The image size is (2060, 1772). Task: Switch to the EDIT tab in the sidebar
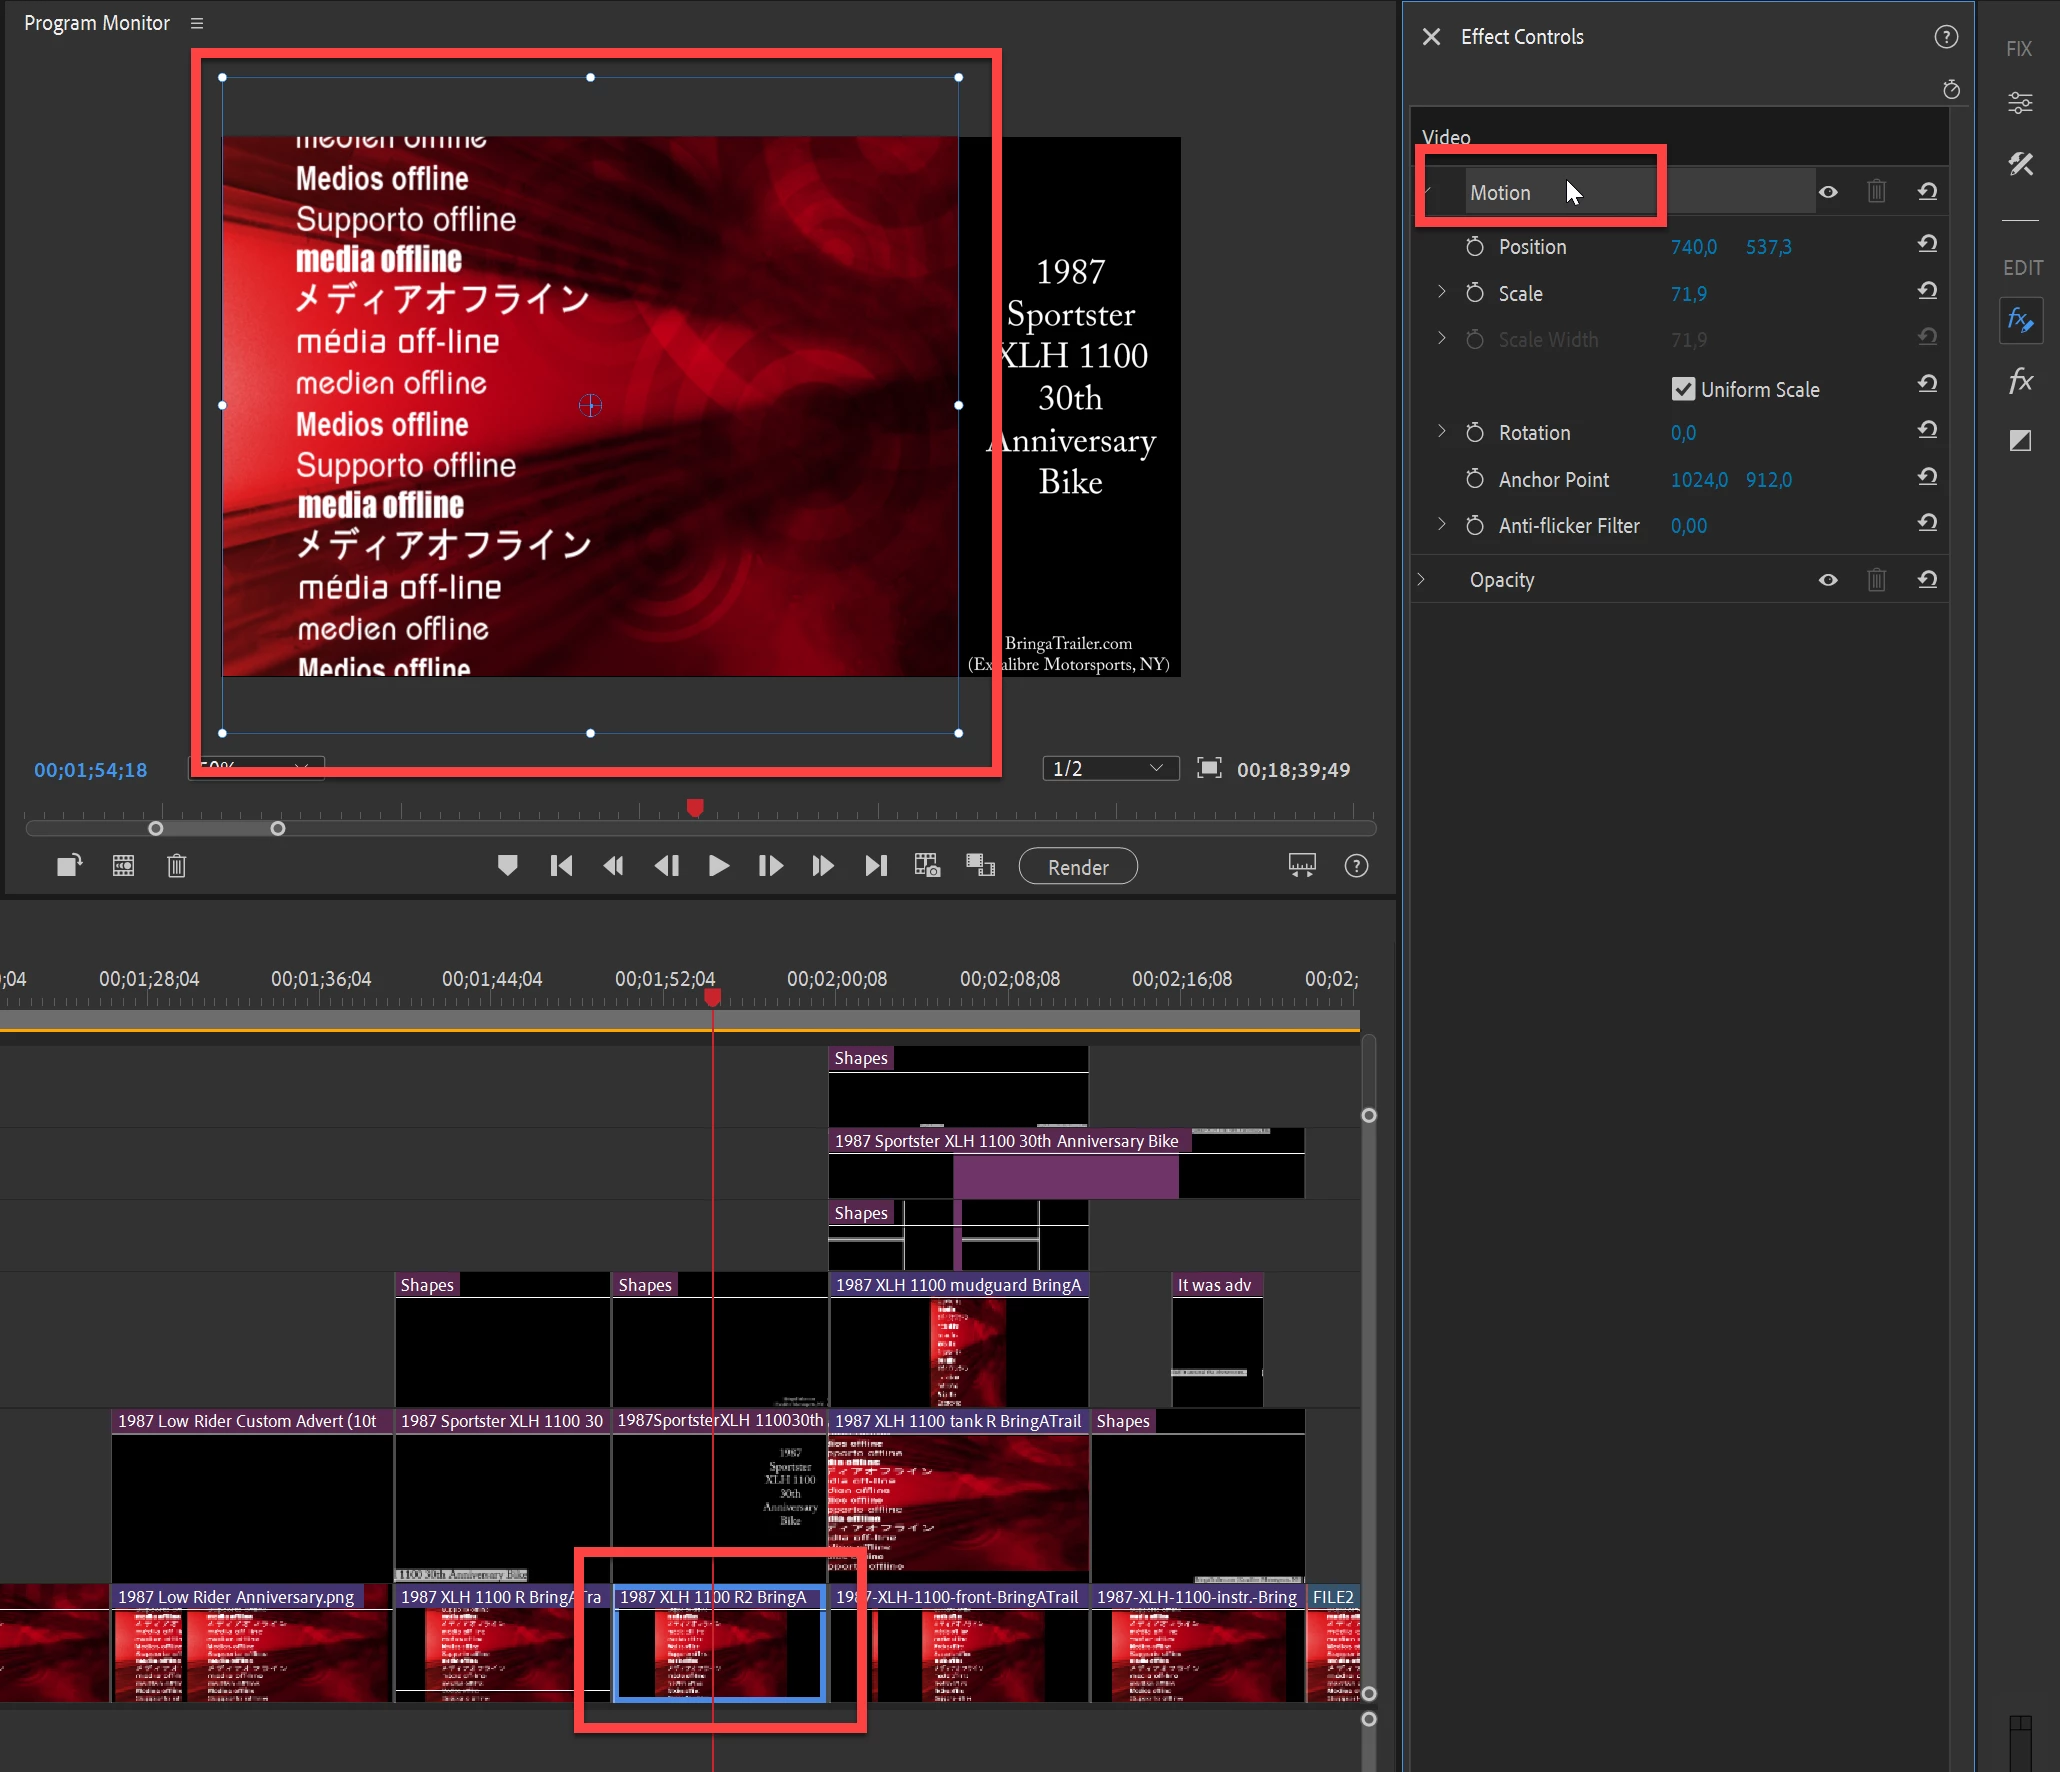pos(2021,268)
